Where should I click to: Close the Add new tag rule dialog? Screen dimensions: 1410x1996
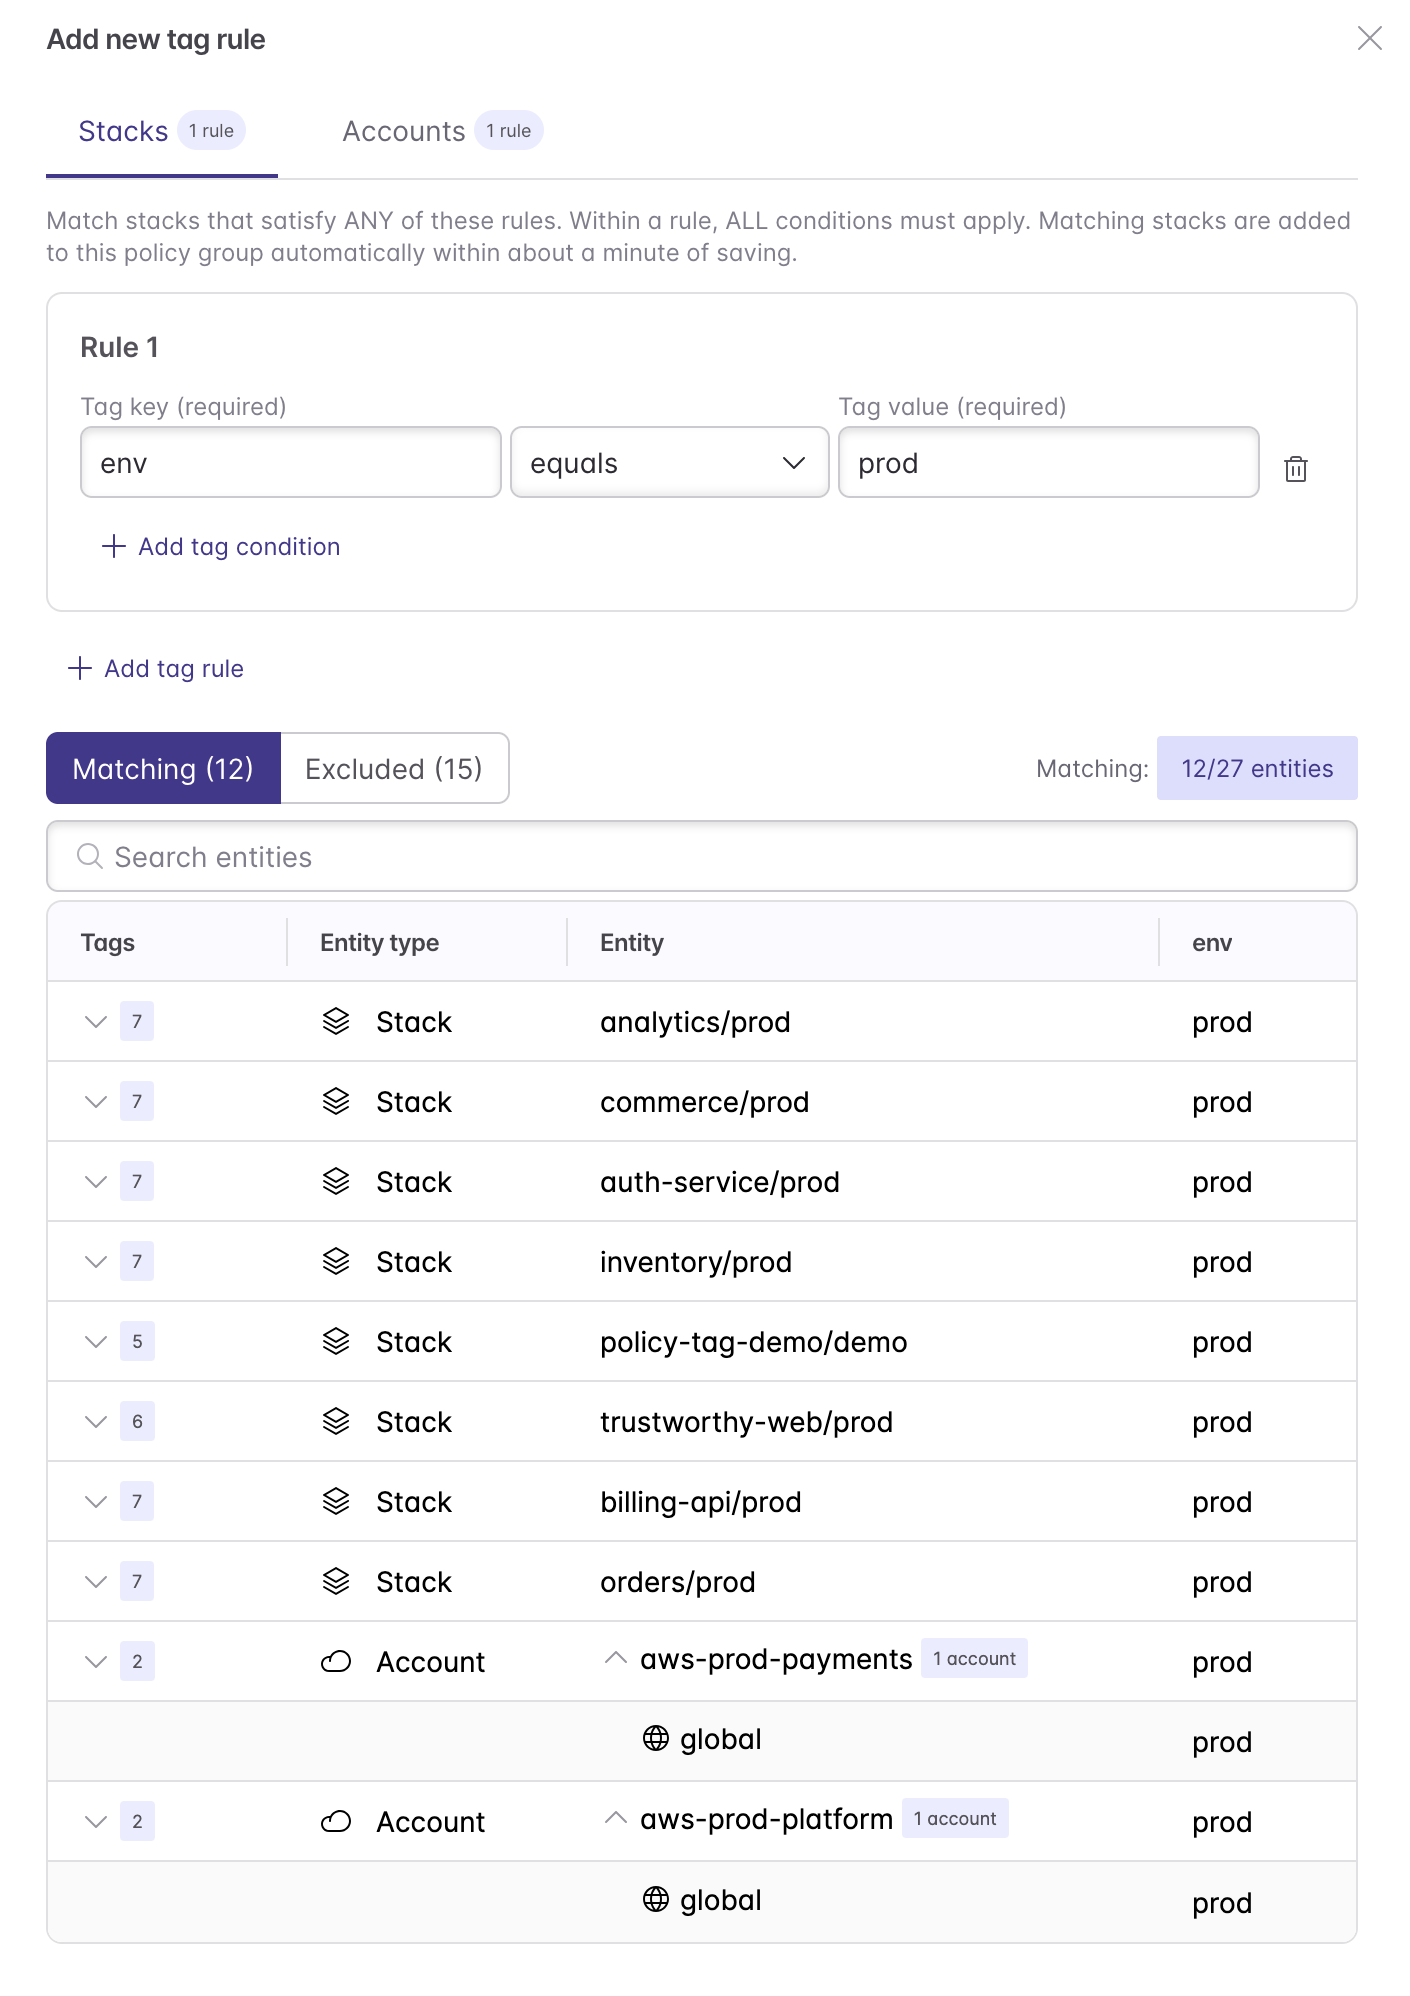coord(1369,38)
